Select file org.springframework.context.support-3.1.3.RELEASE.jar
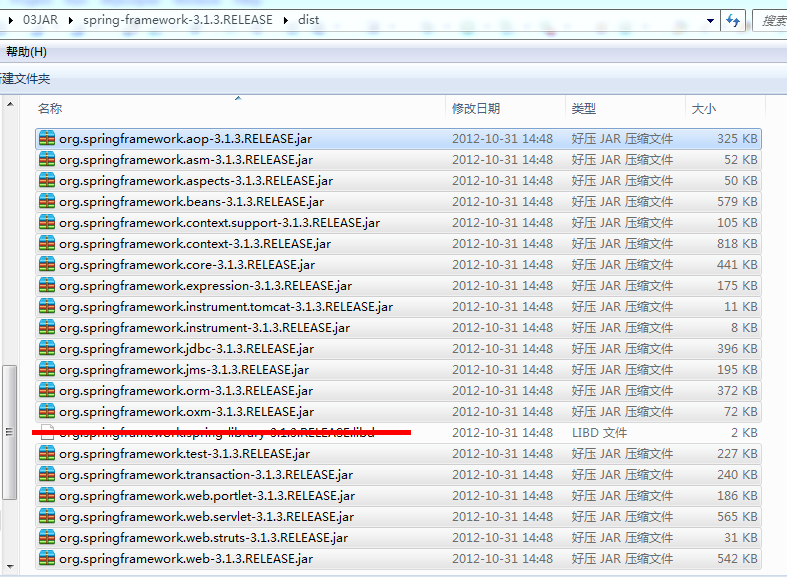Image resolution: width=787 pixels, height=577 pixels. [x=399, y=223]
